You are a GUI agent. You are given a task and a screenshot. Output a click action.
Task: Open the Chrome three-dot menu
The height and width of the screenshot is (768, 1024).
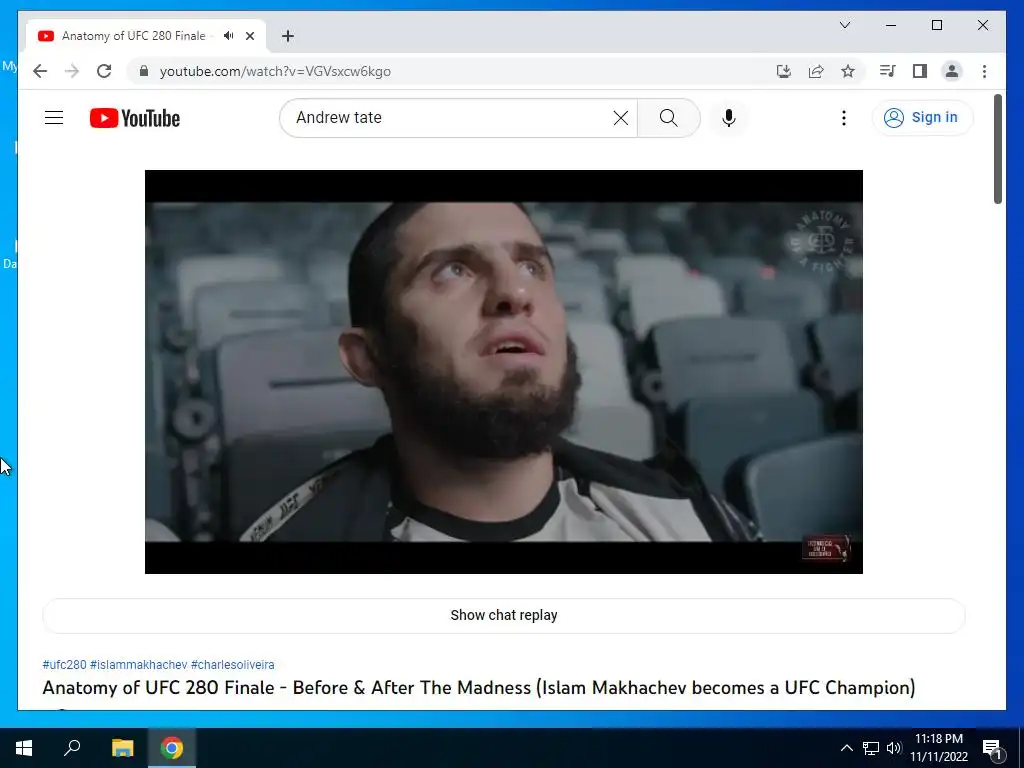click(984, 71)
